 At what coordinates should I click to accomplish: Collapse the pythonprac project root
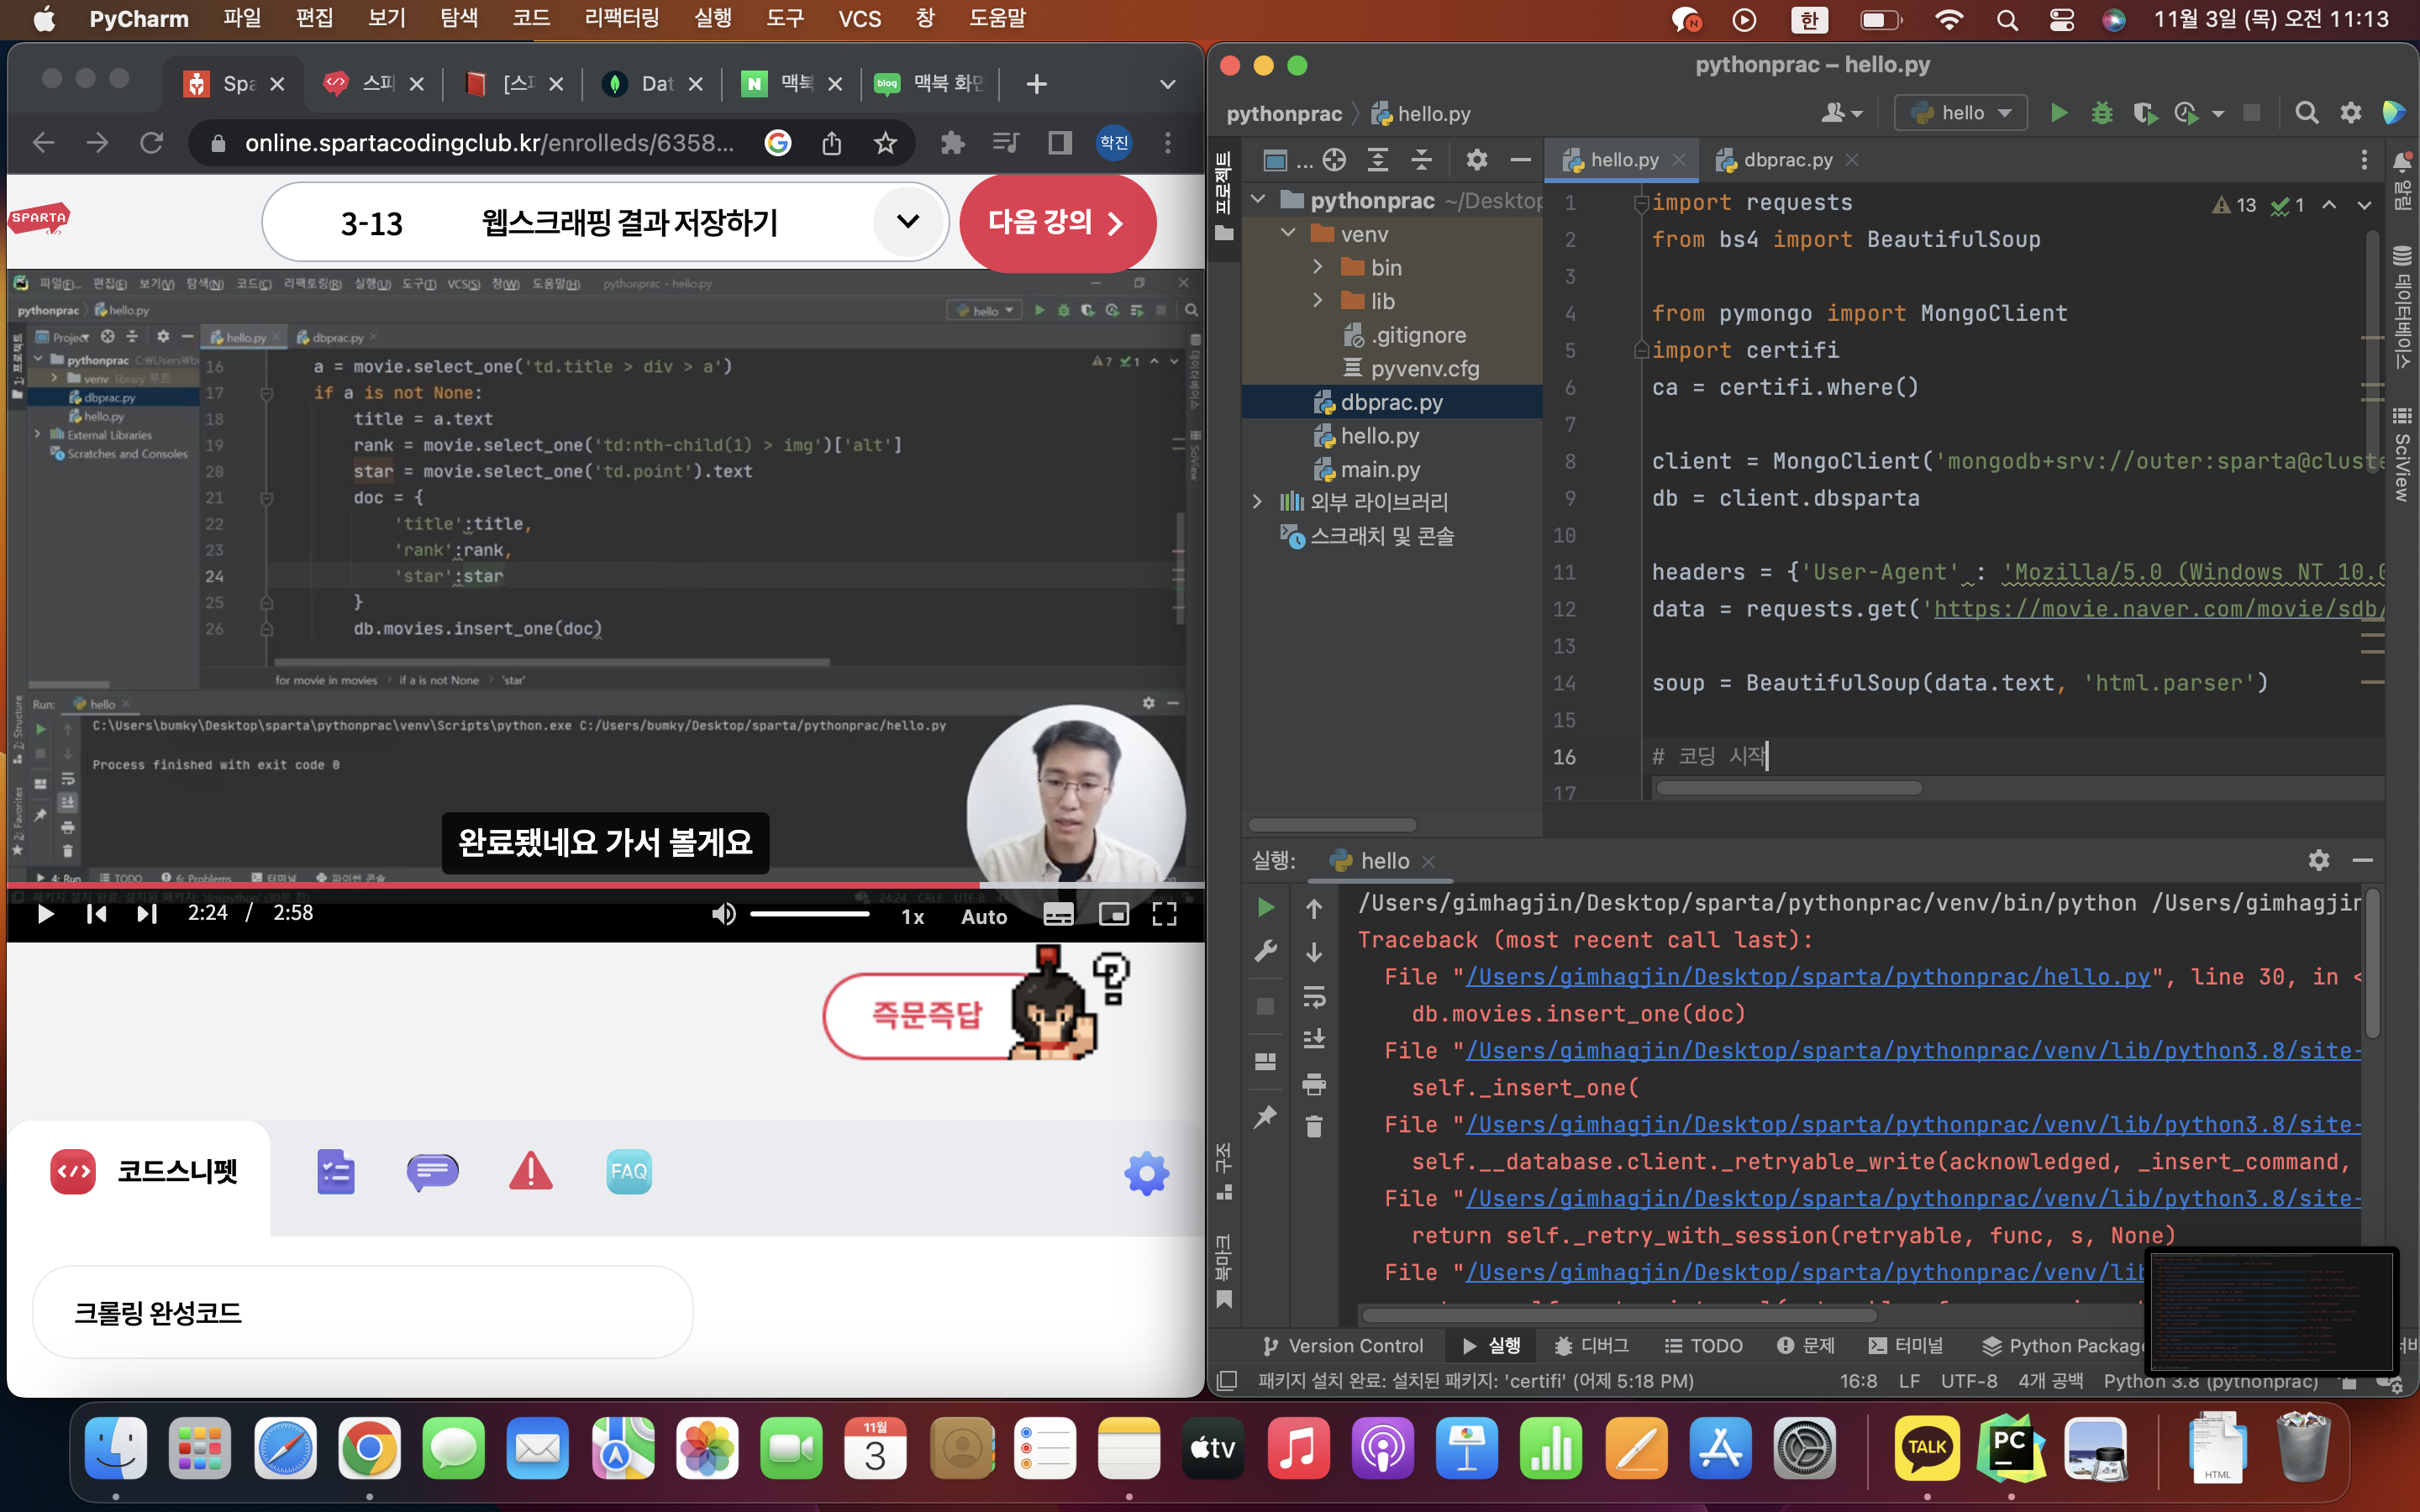tap(1259, 200)
